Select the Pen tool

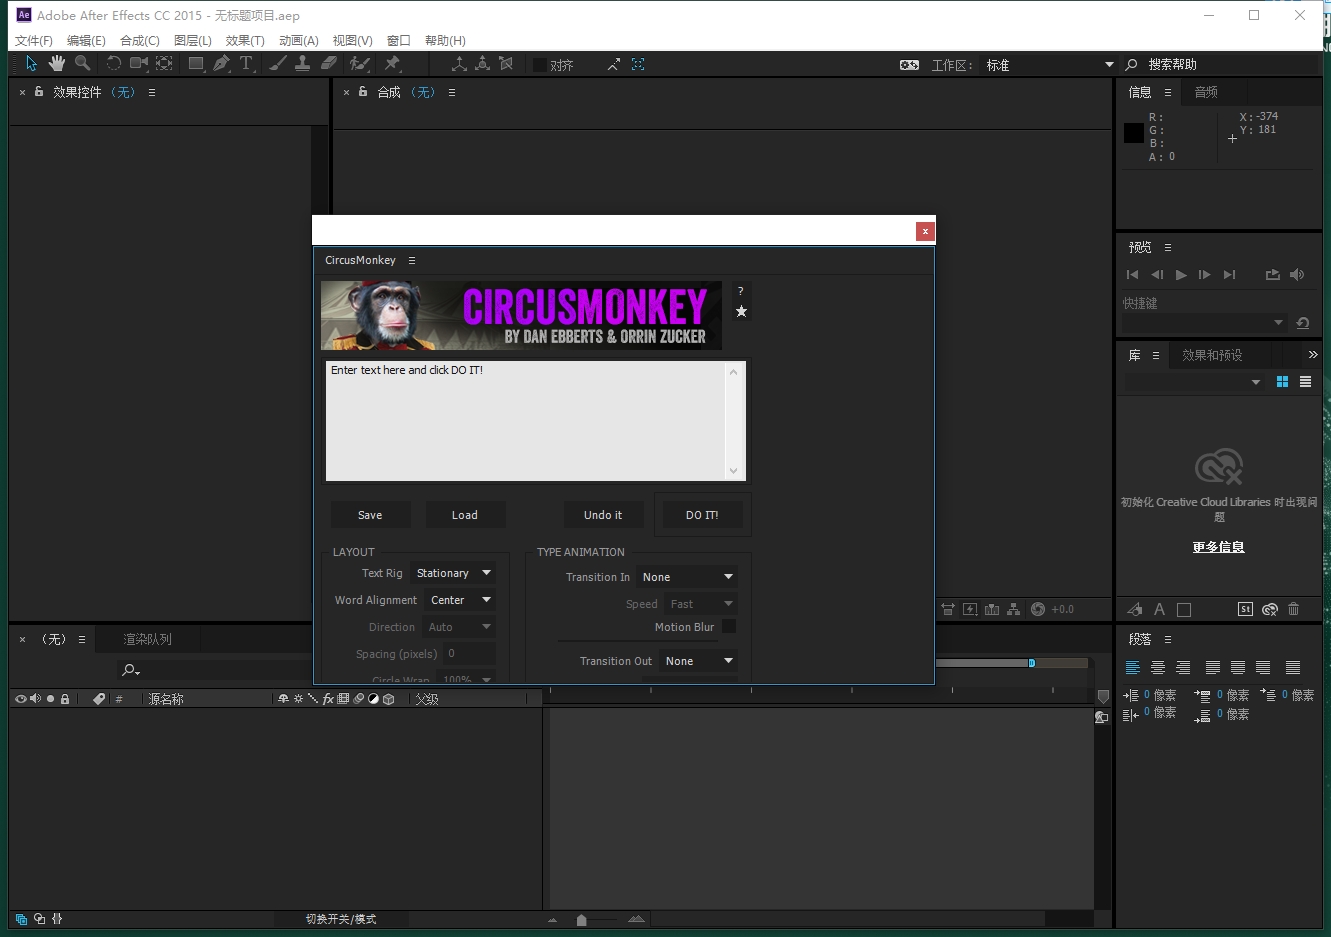[x=221, y=64]
